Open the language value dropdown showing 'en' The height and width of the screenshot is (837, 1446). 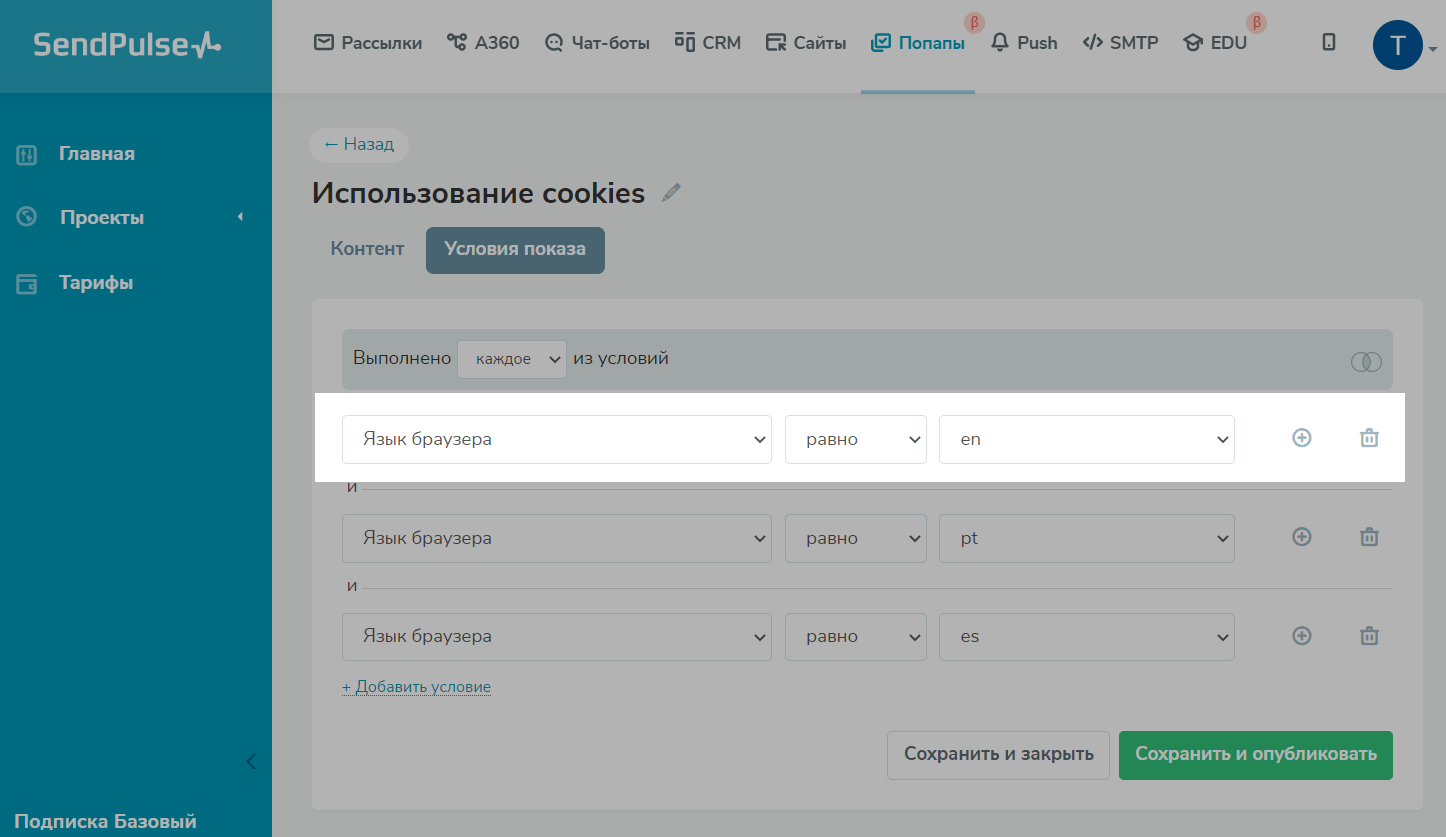[x=1086, y=440]
